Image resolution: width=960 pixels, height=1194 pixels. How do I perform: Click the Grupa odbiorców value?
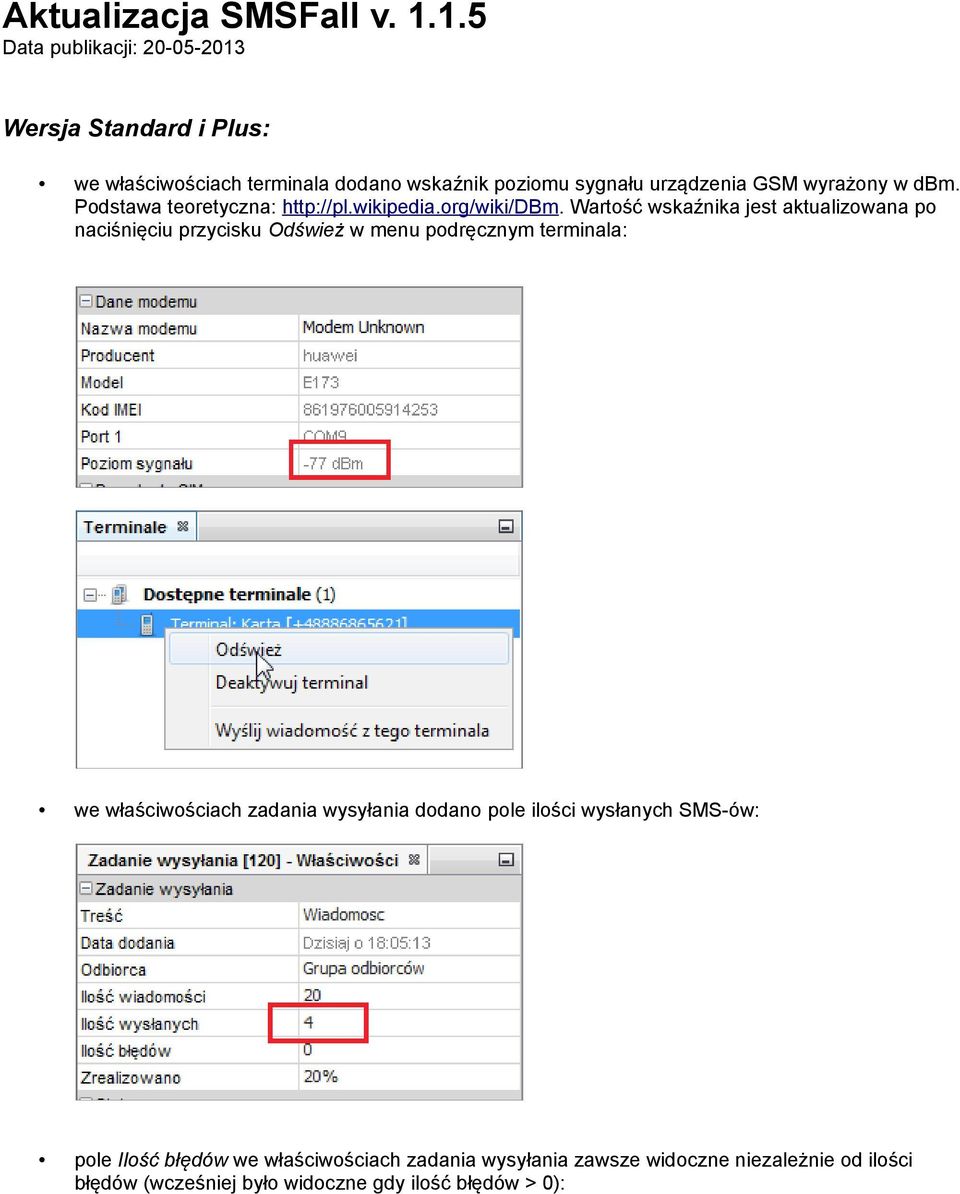coord(363,969)
